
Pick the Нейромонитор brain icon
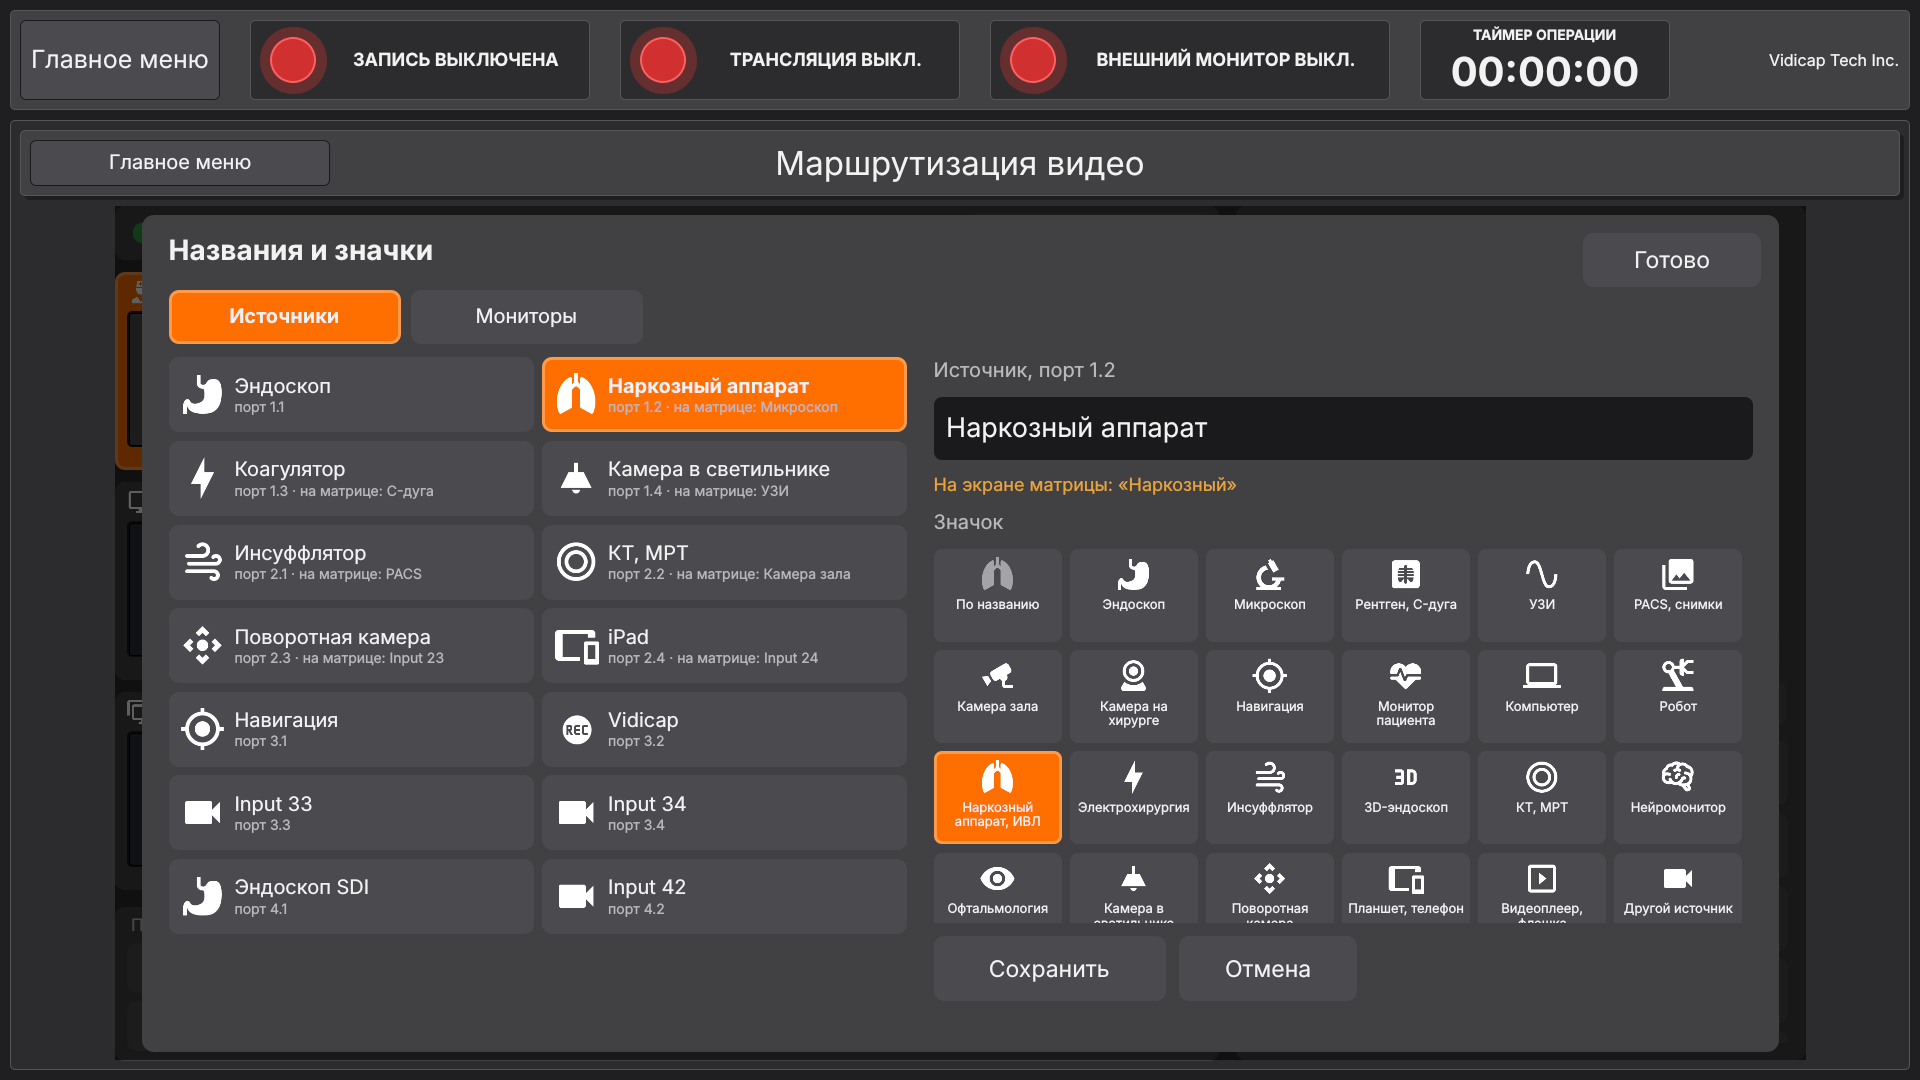(1677, 797)
